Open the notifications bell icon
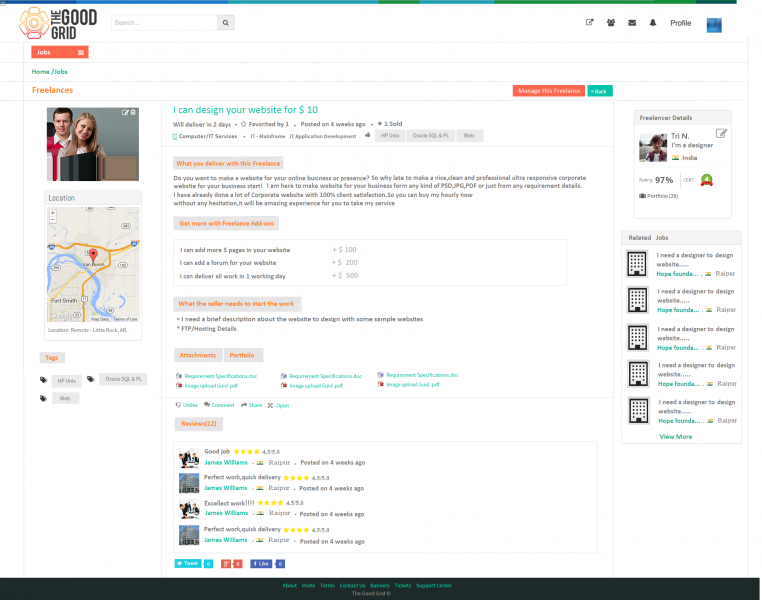Viewport: 762px width, 600px height. [x=653, y=22]
